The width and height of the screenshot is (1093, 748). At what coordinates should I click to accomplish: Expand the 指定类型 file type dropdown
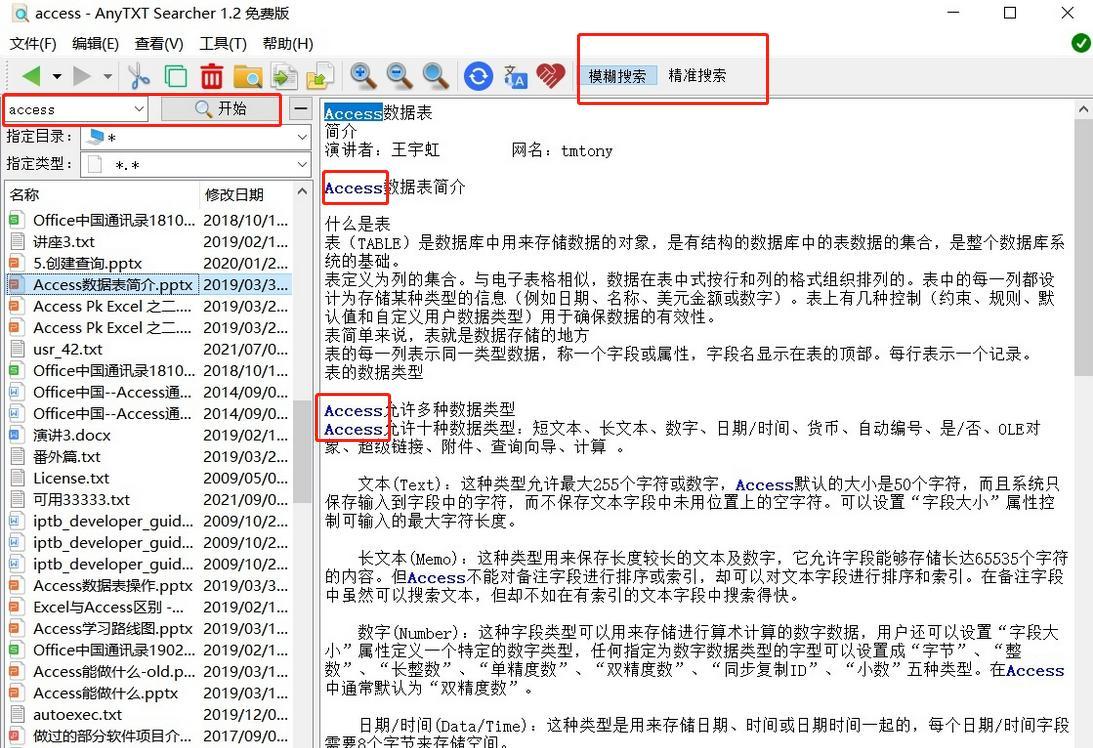pyautogui.click(x=303, y=163)
